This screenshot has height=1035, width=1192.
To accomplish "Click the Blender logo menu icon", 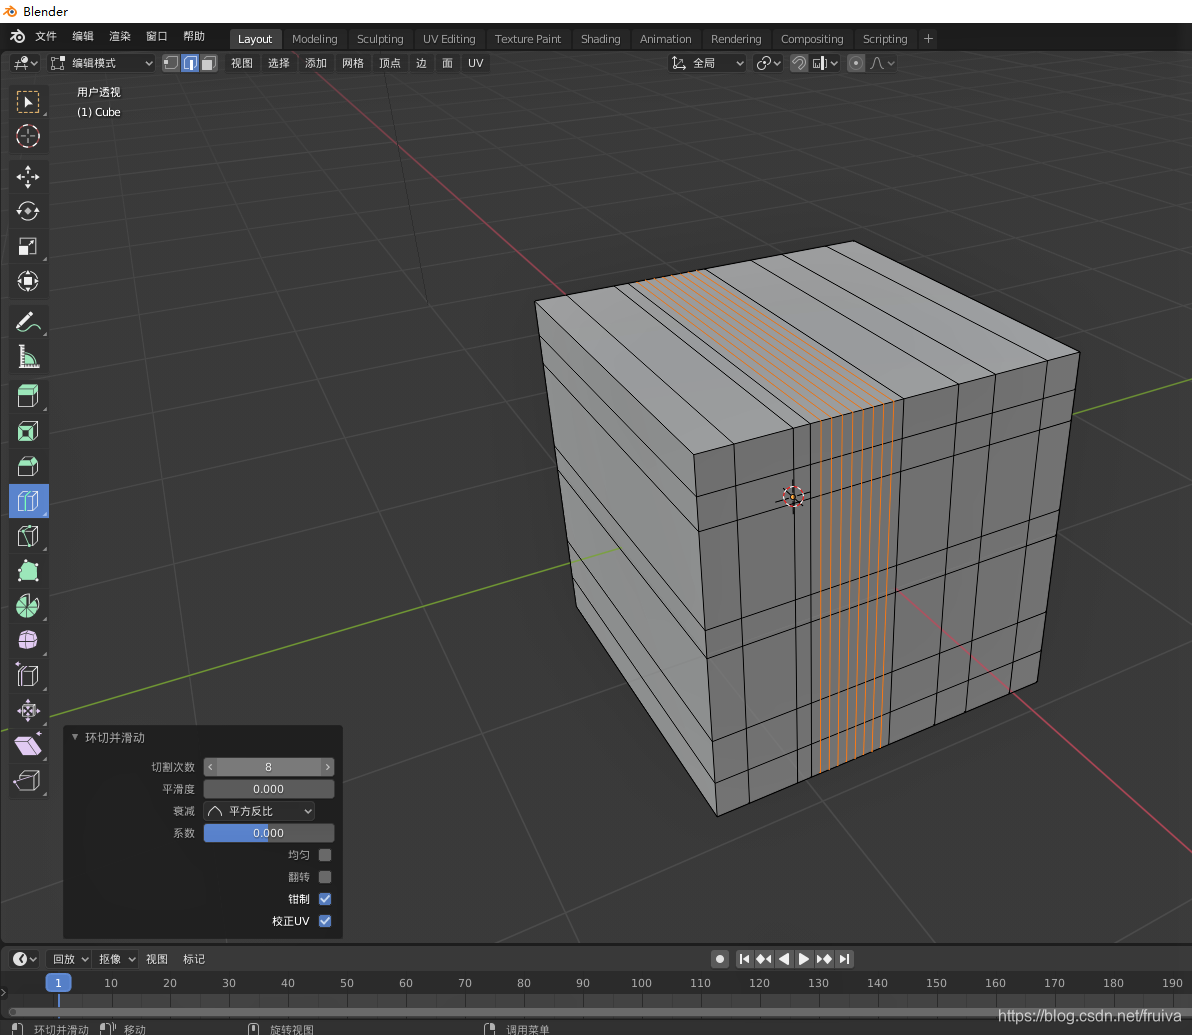I will [17, 37].
